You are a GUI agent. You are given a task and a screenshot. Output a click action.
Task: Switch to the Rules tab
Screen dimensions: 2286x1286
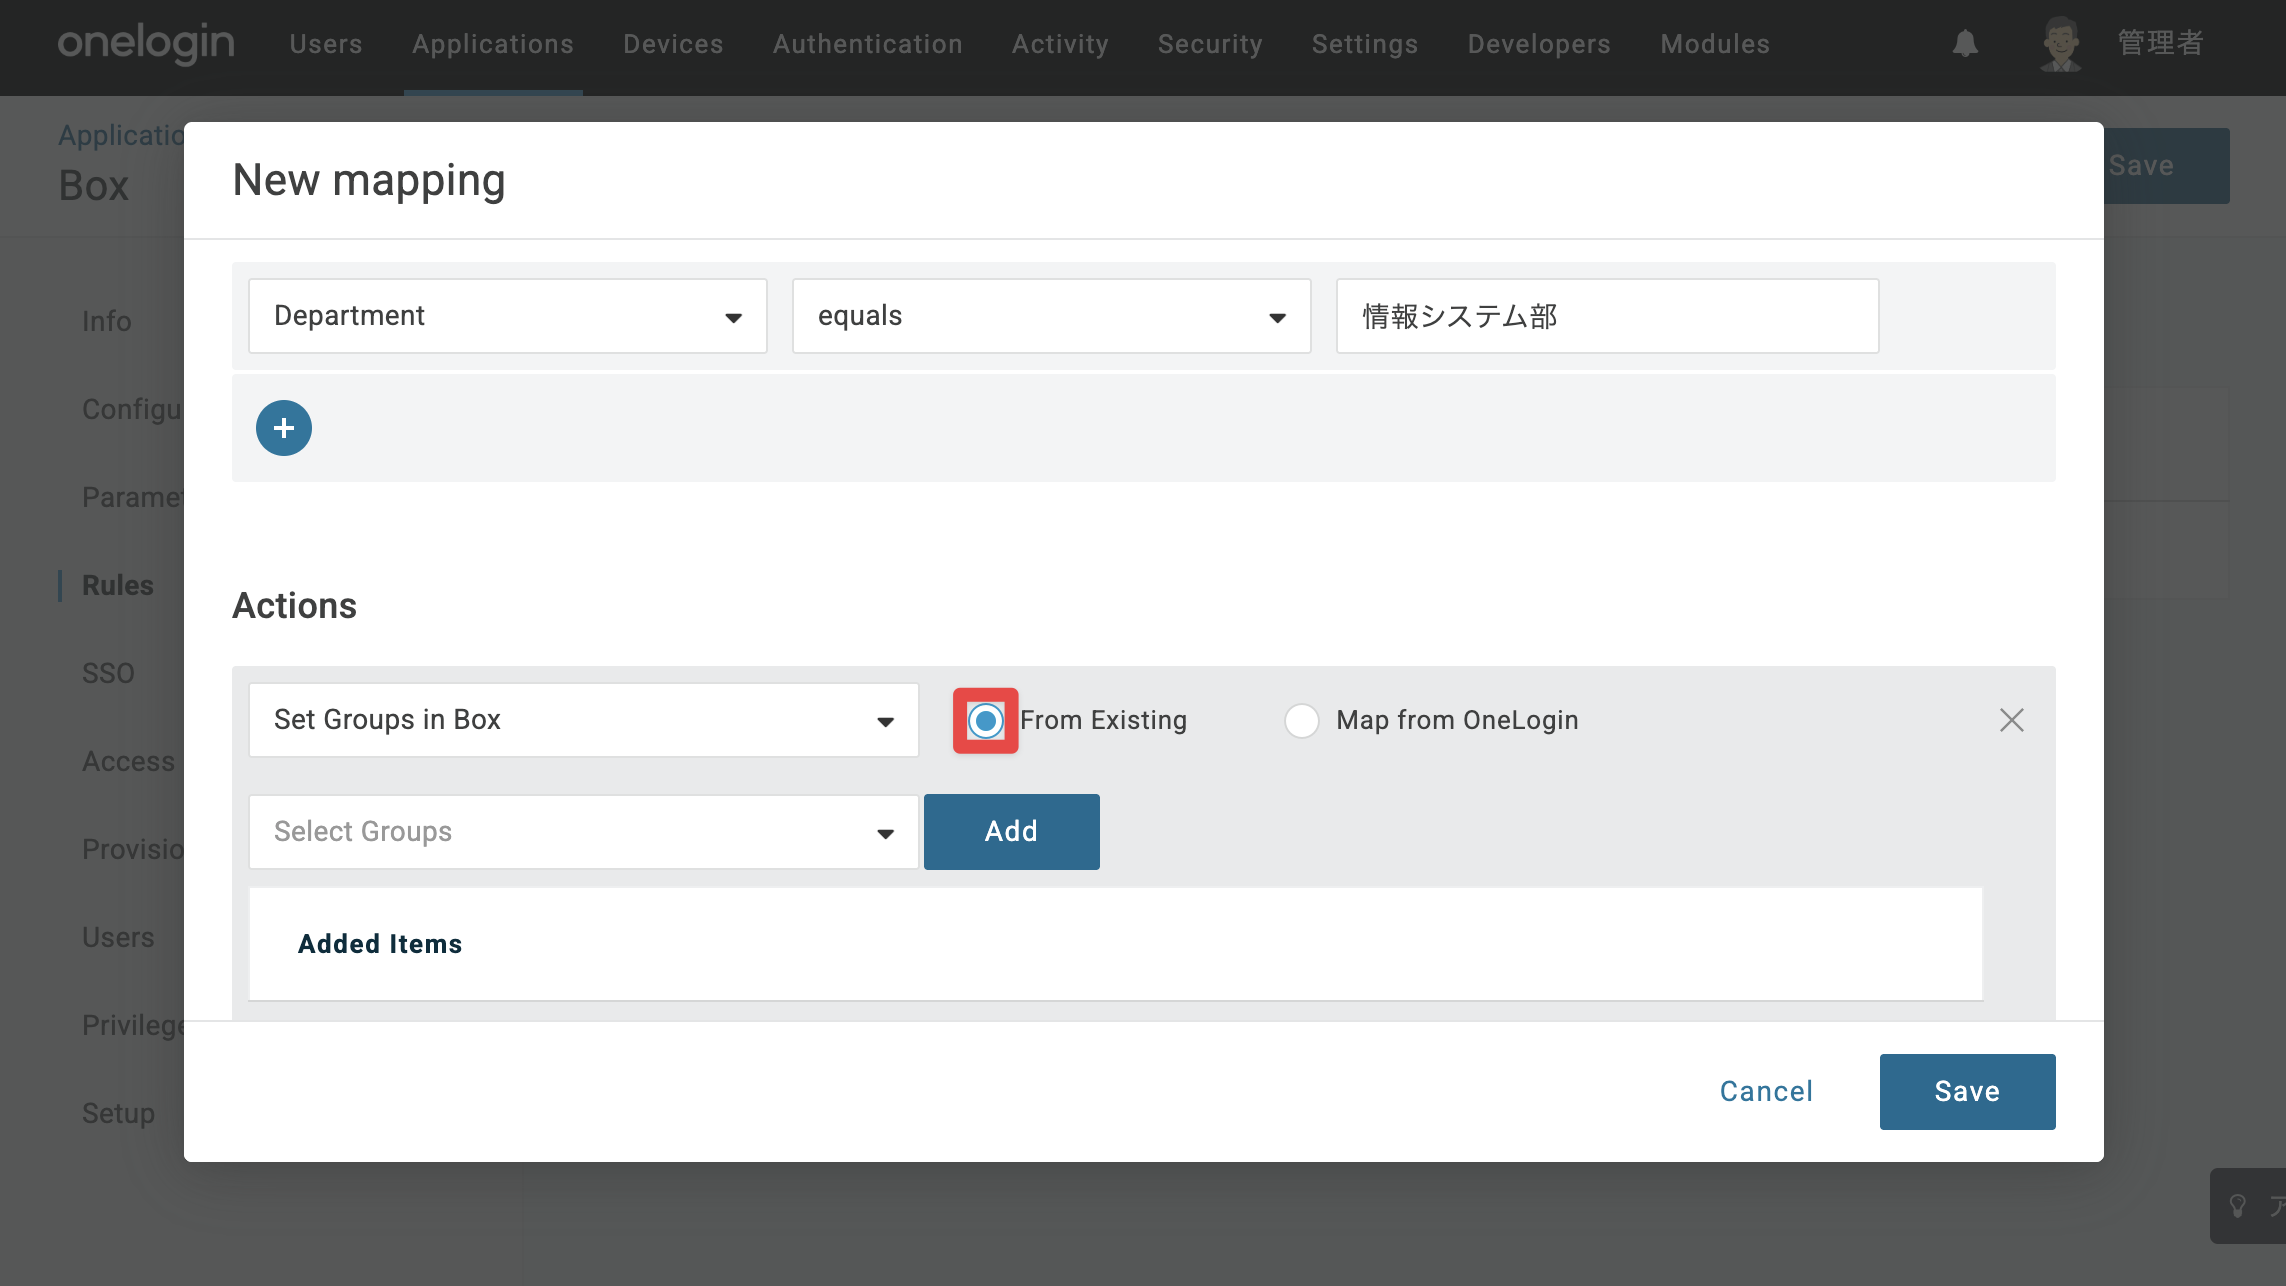point(118,585)
